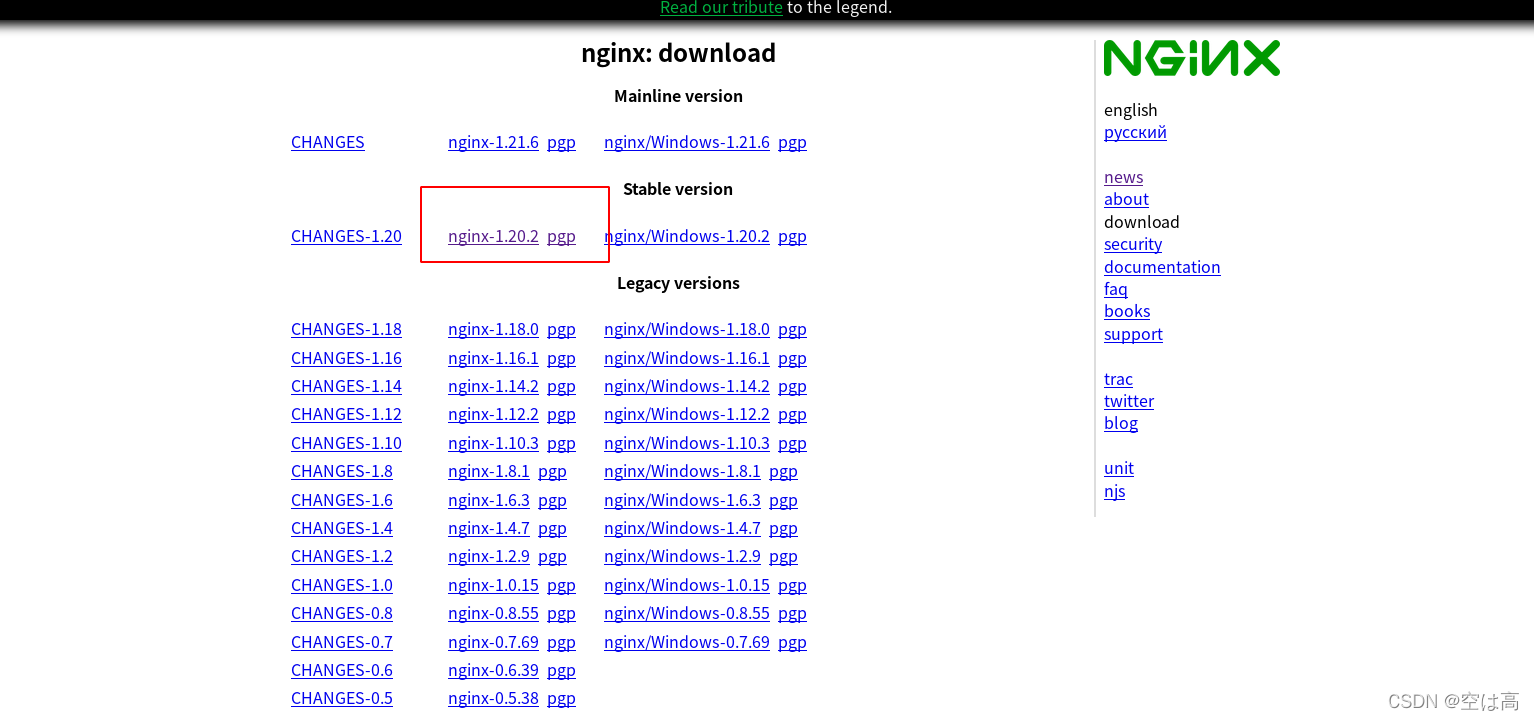The image size is (1534, 721).
Task: Download nginx-1.21.6 source
Action: coord(493,142)
